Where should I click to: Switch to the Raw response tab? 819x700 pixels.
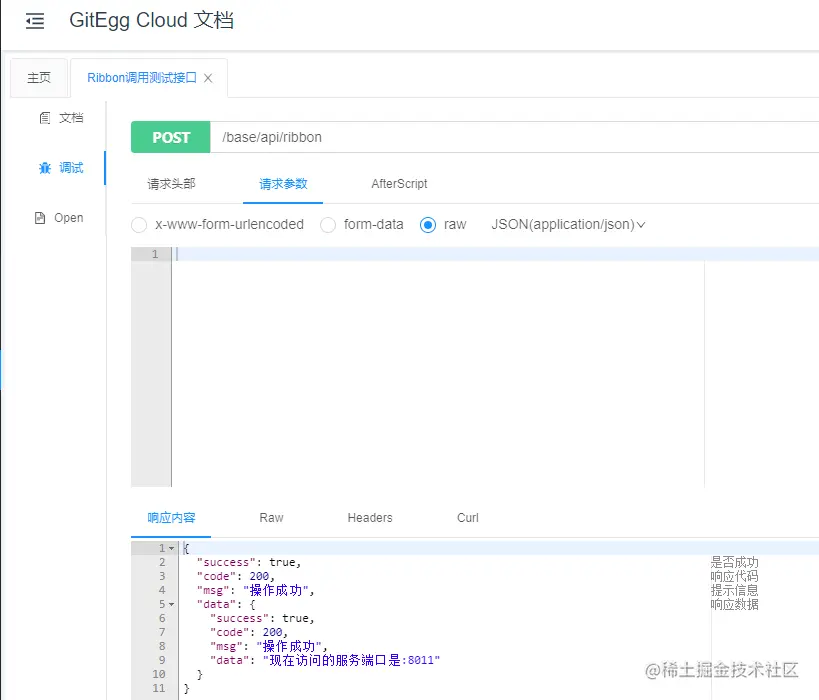[x=272, y=518]
